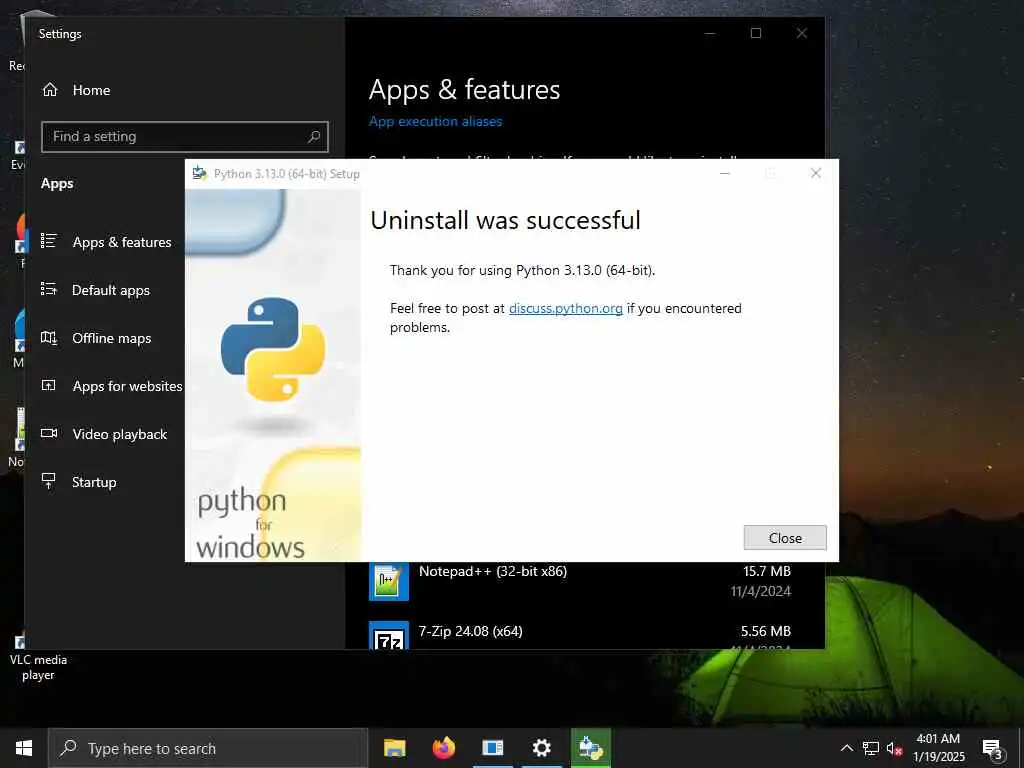Click the Default apps sidebar icon

49,289
